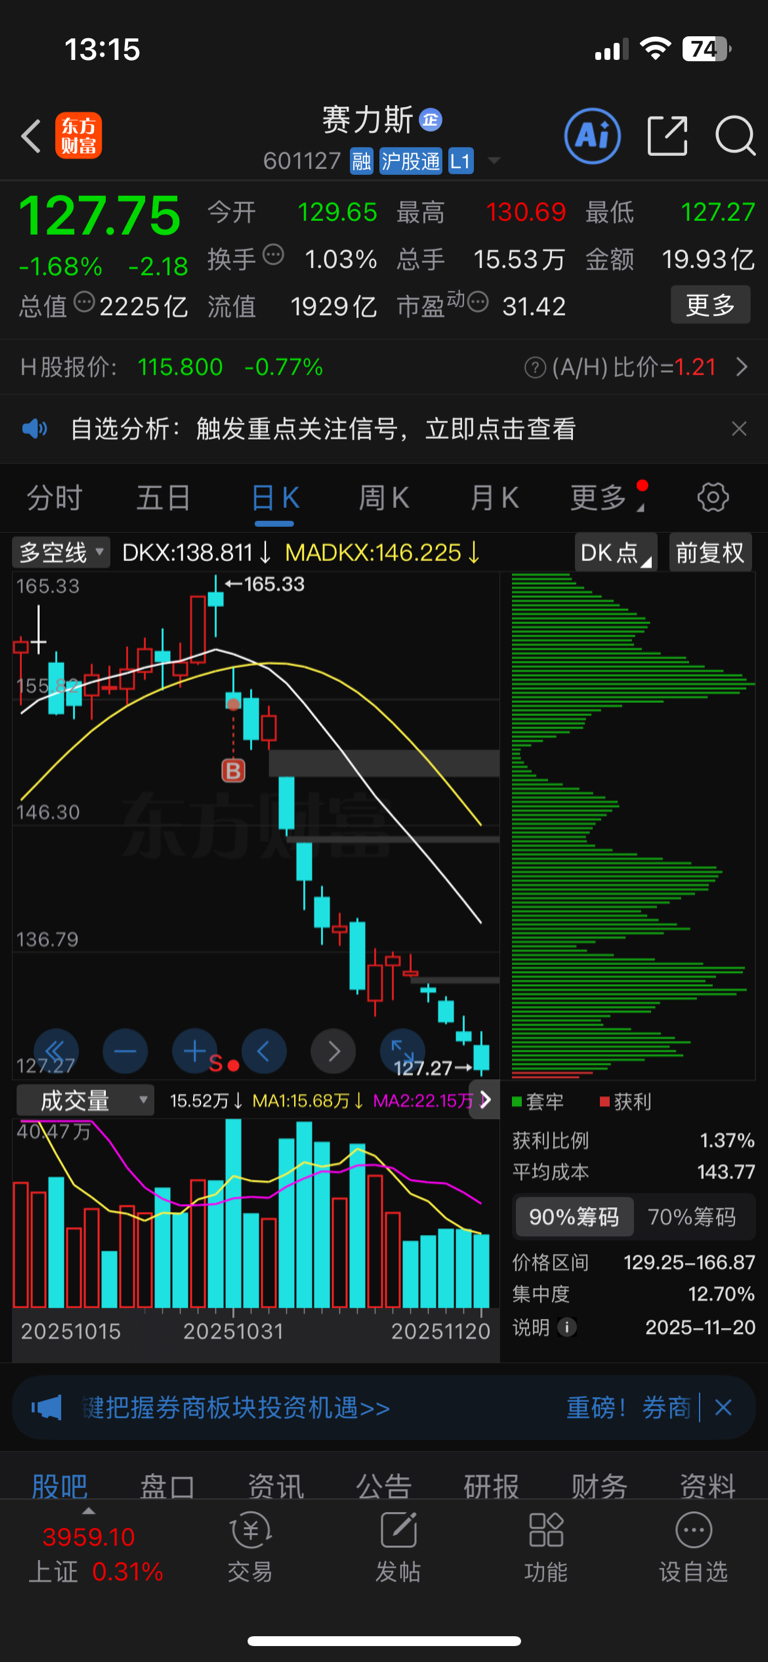Move chart one step right

click(334, 1051)
